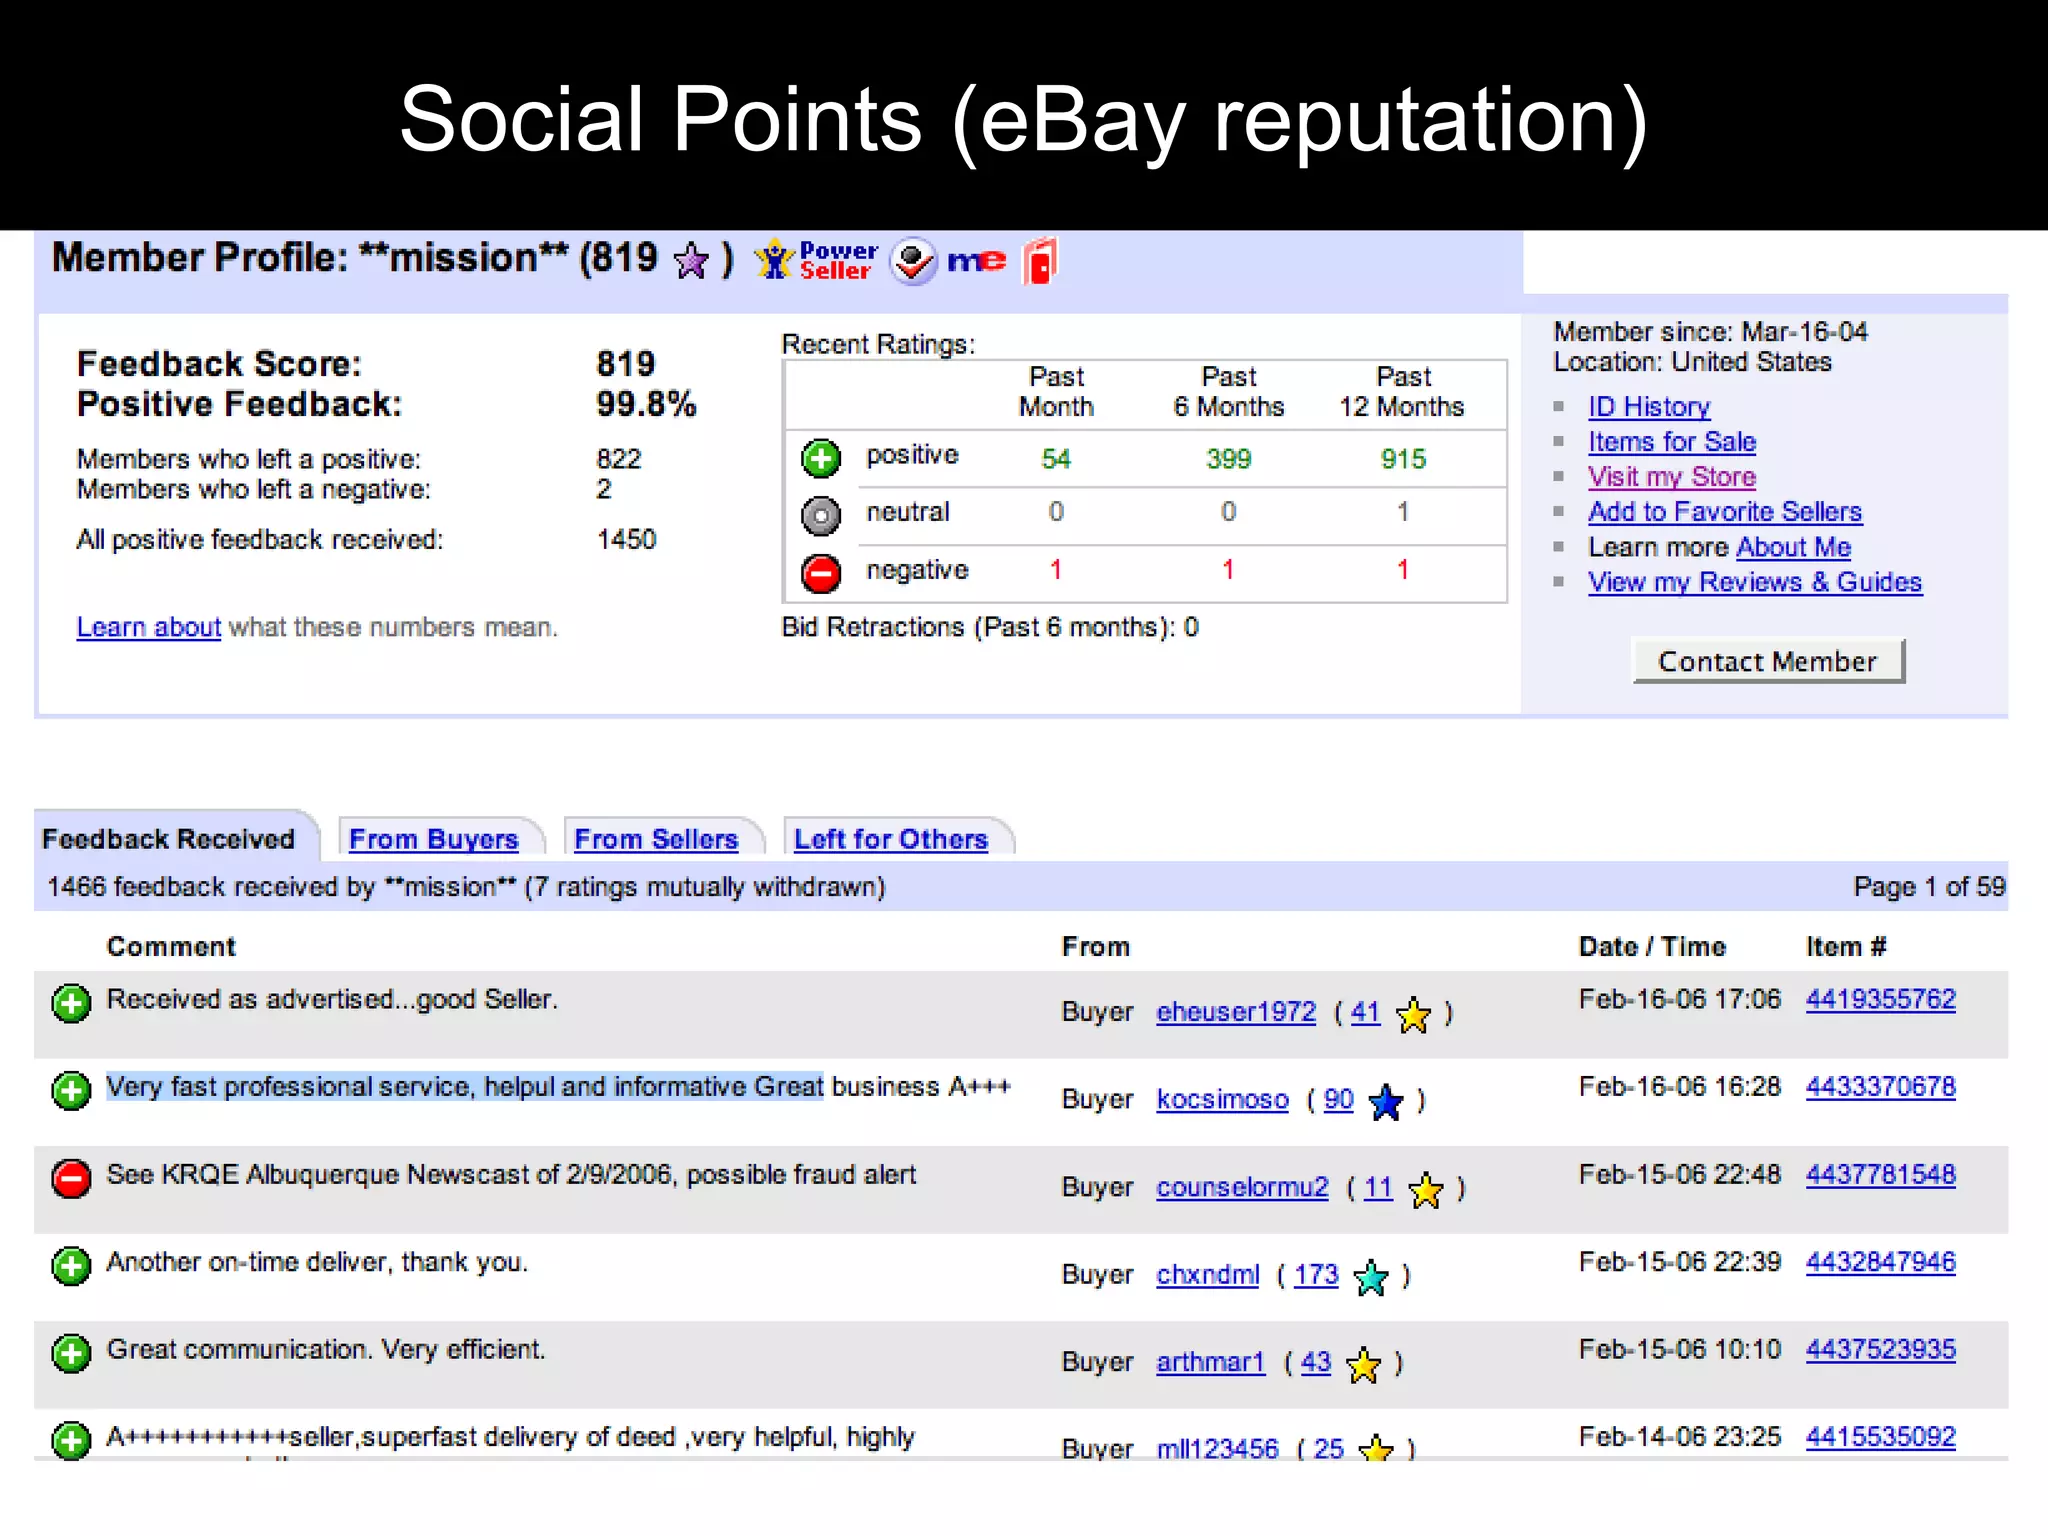
Task: Click feedback score 43 for arthmar1
Action: (1316, 1362)
